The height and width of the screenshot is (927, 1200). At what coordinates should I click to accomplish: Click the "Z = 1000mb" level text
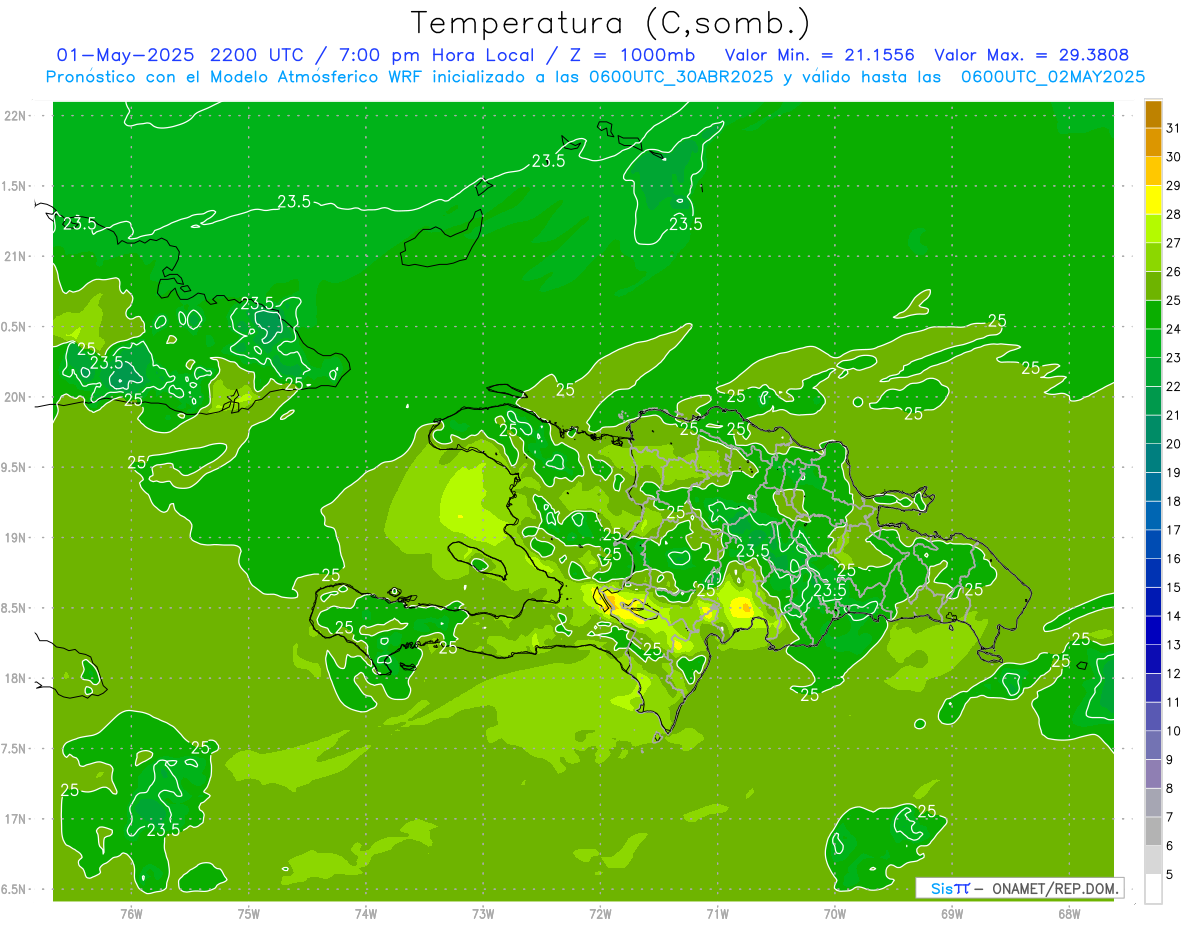[630, 55]
